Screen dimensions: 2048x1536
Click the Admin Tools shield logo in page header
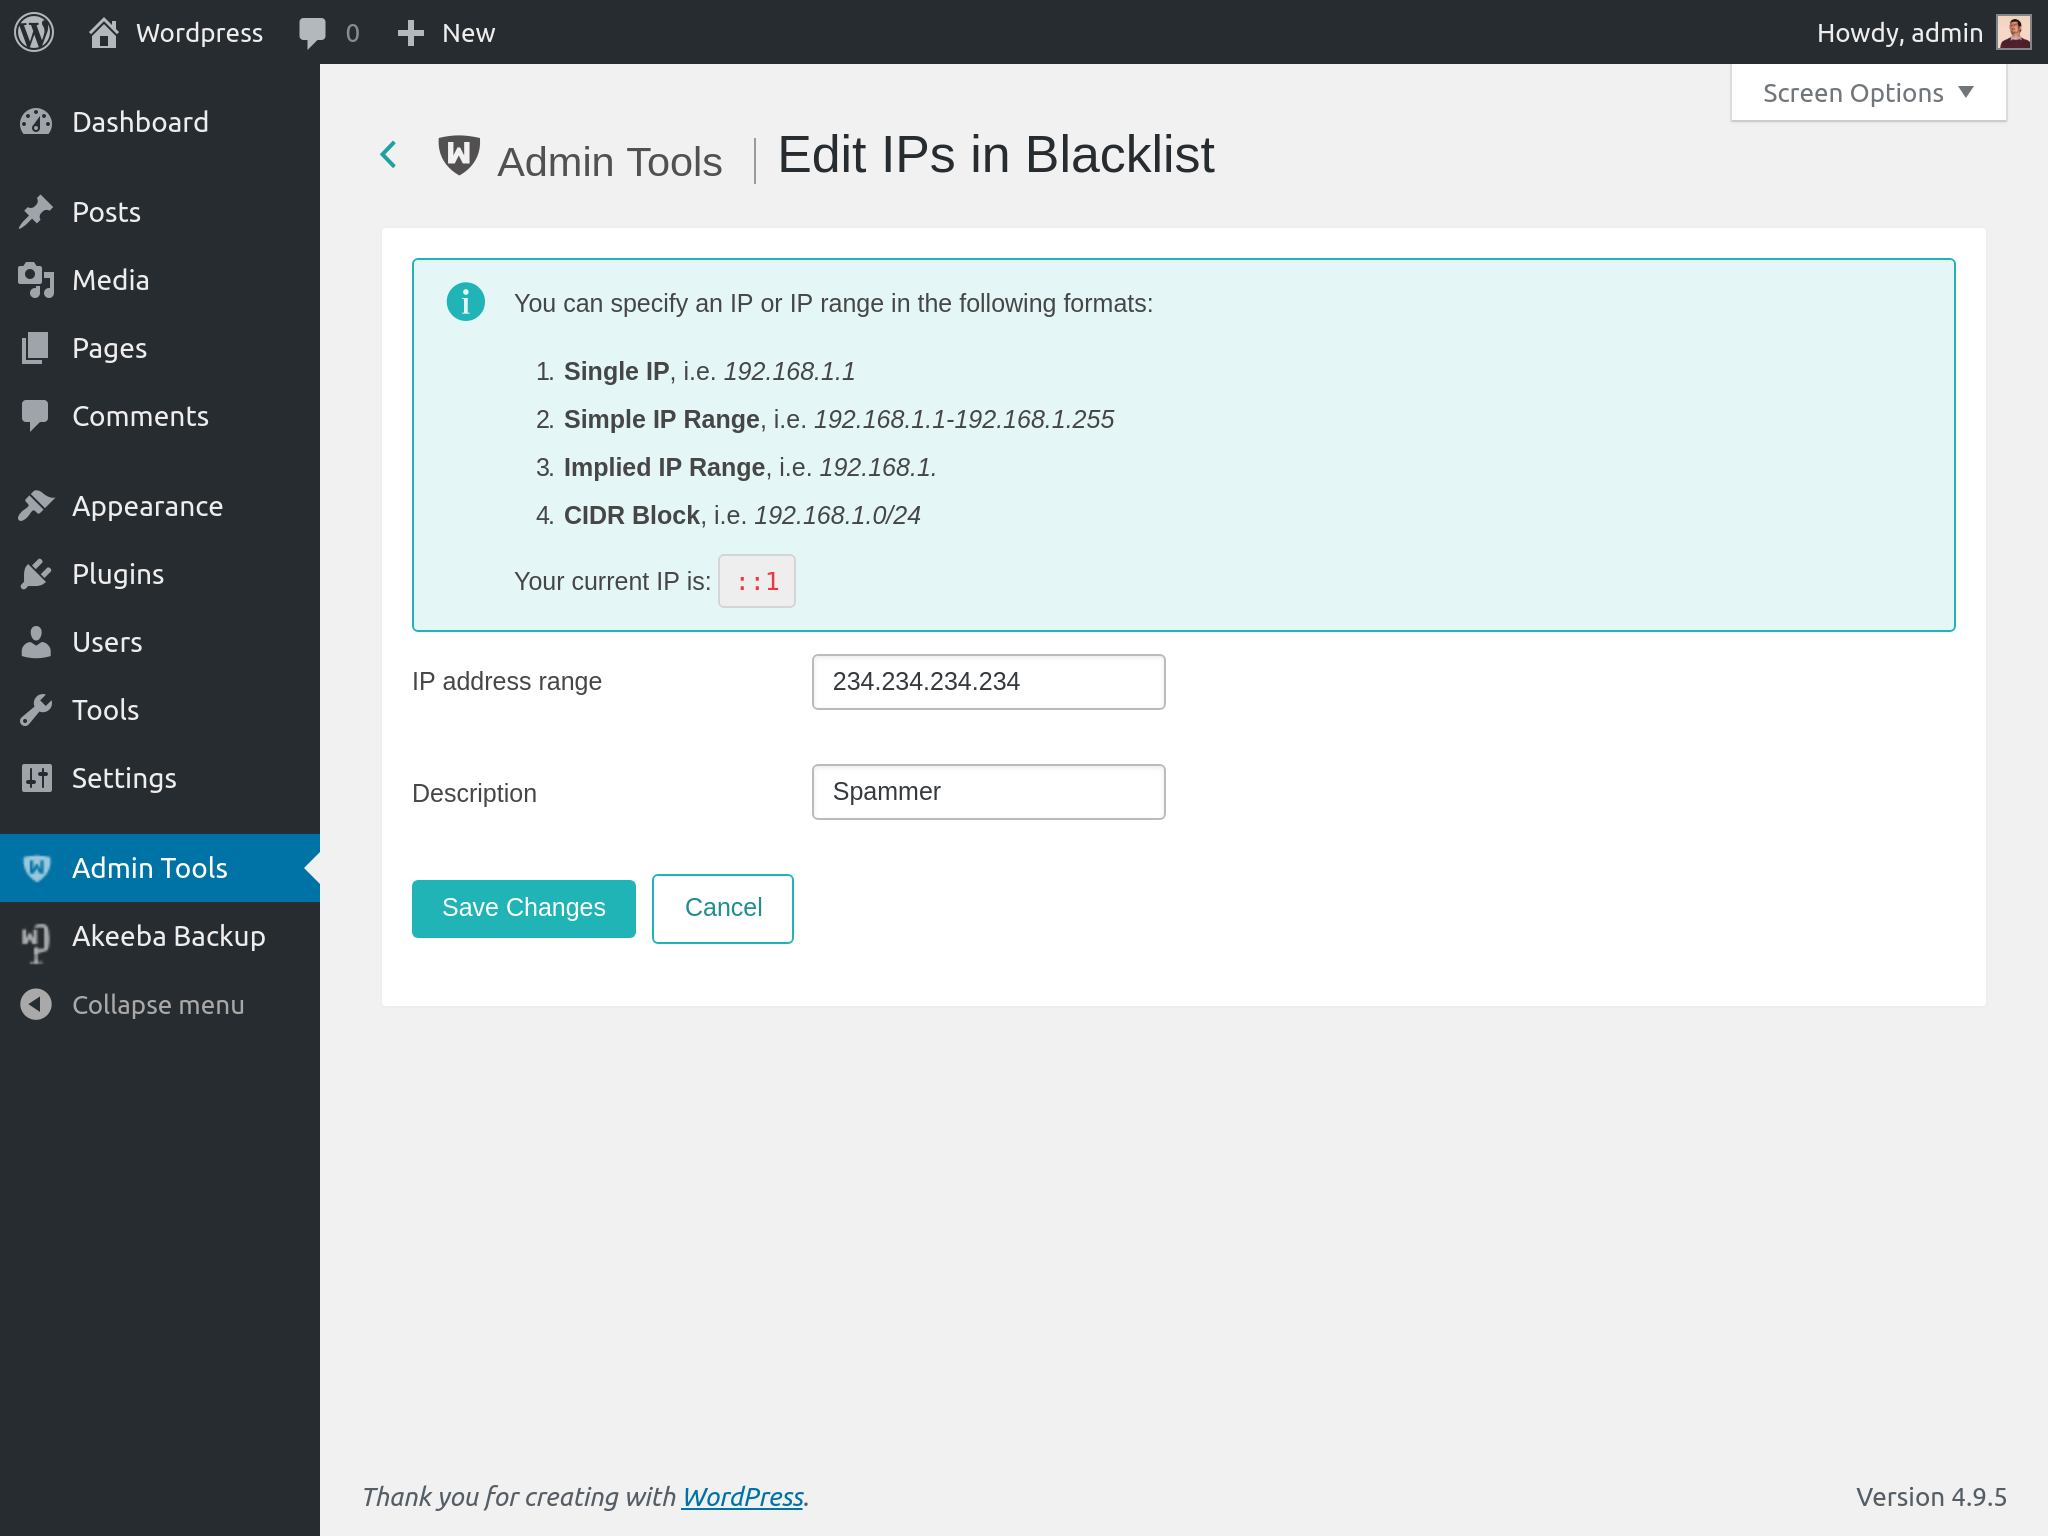click(x=459, y=155)
